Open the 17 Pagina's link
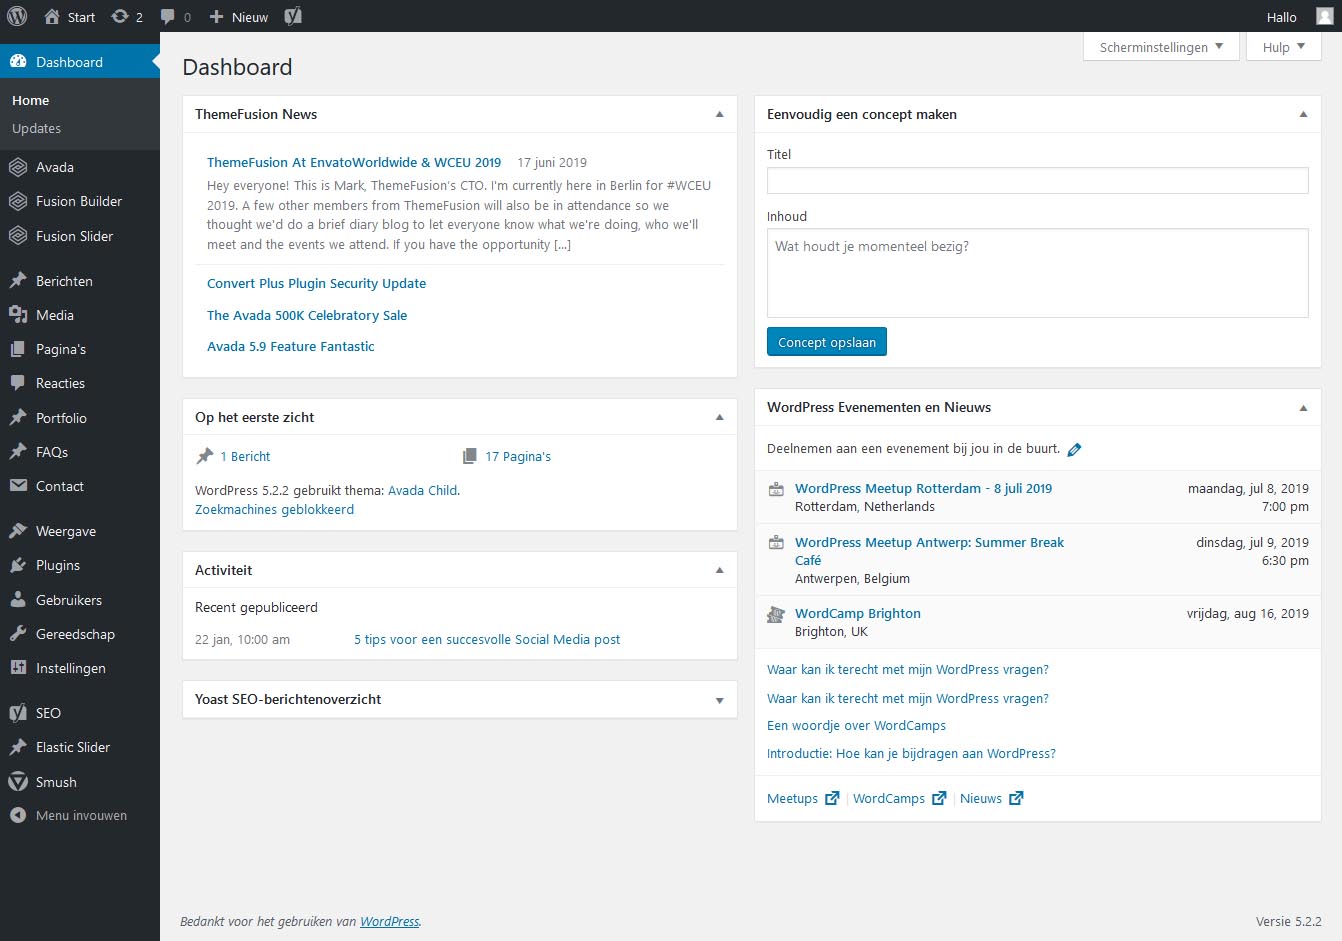1342x941 pixels. click(x=518, y=456)
